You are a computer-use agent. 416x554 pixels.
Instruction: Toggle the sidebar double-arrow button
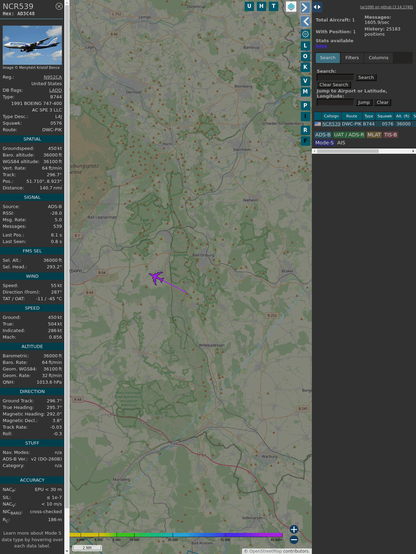[317, 7]
